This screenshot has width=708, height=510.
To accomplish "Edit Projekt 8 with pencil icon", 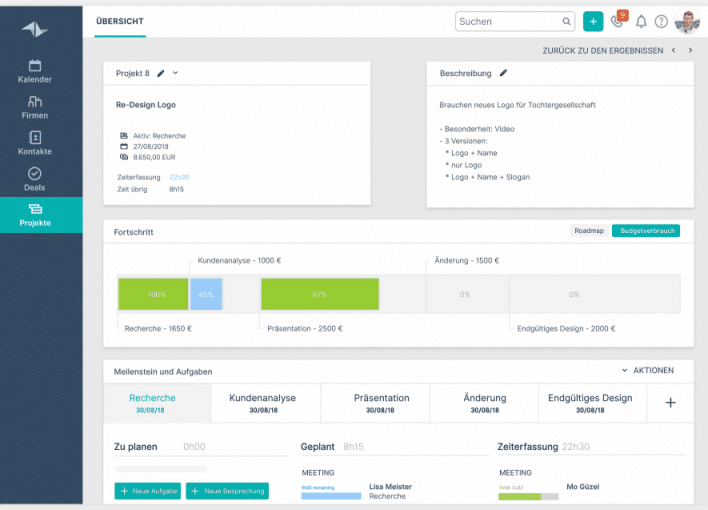I will [x=161, y=73].
